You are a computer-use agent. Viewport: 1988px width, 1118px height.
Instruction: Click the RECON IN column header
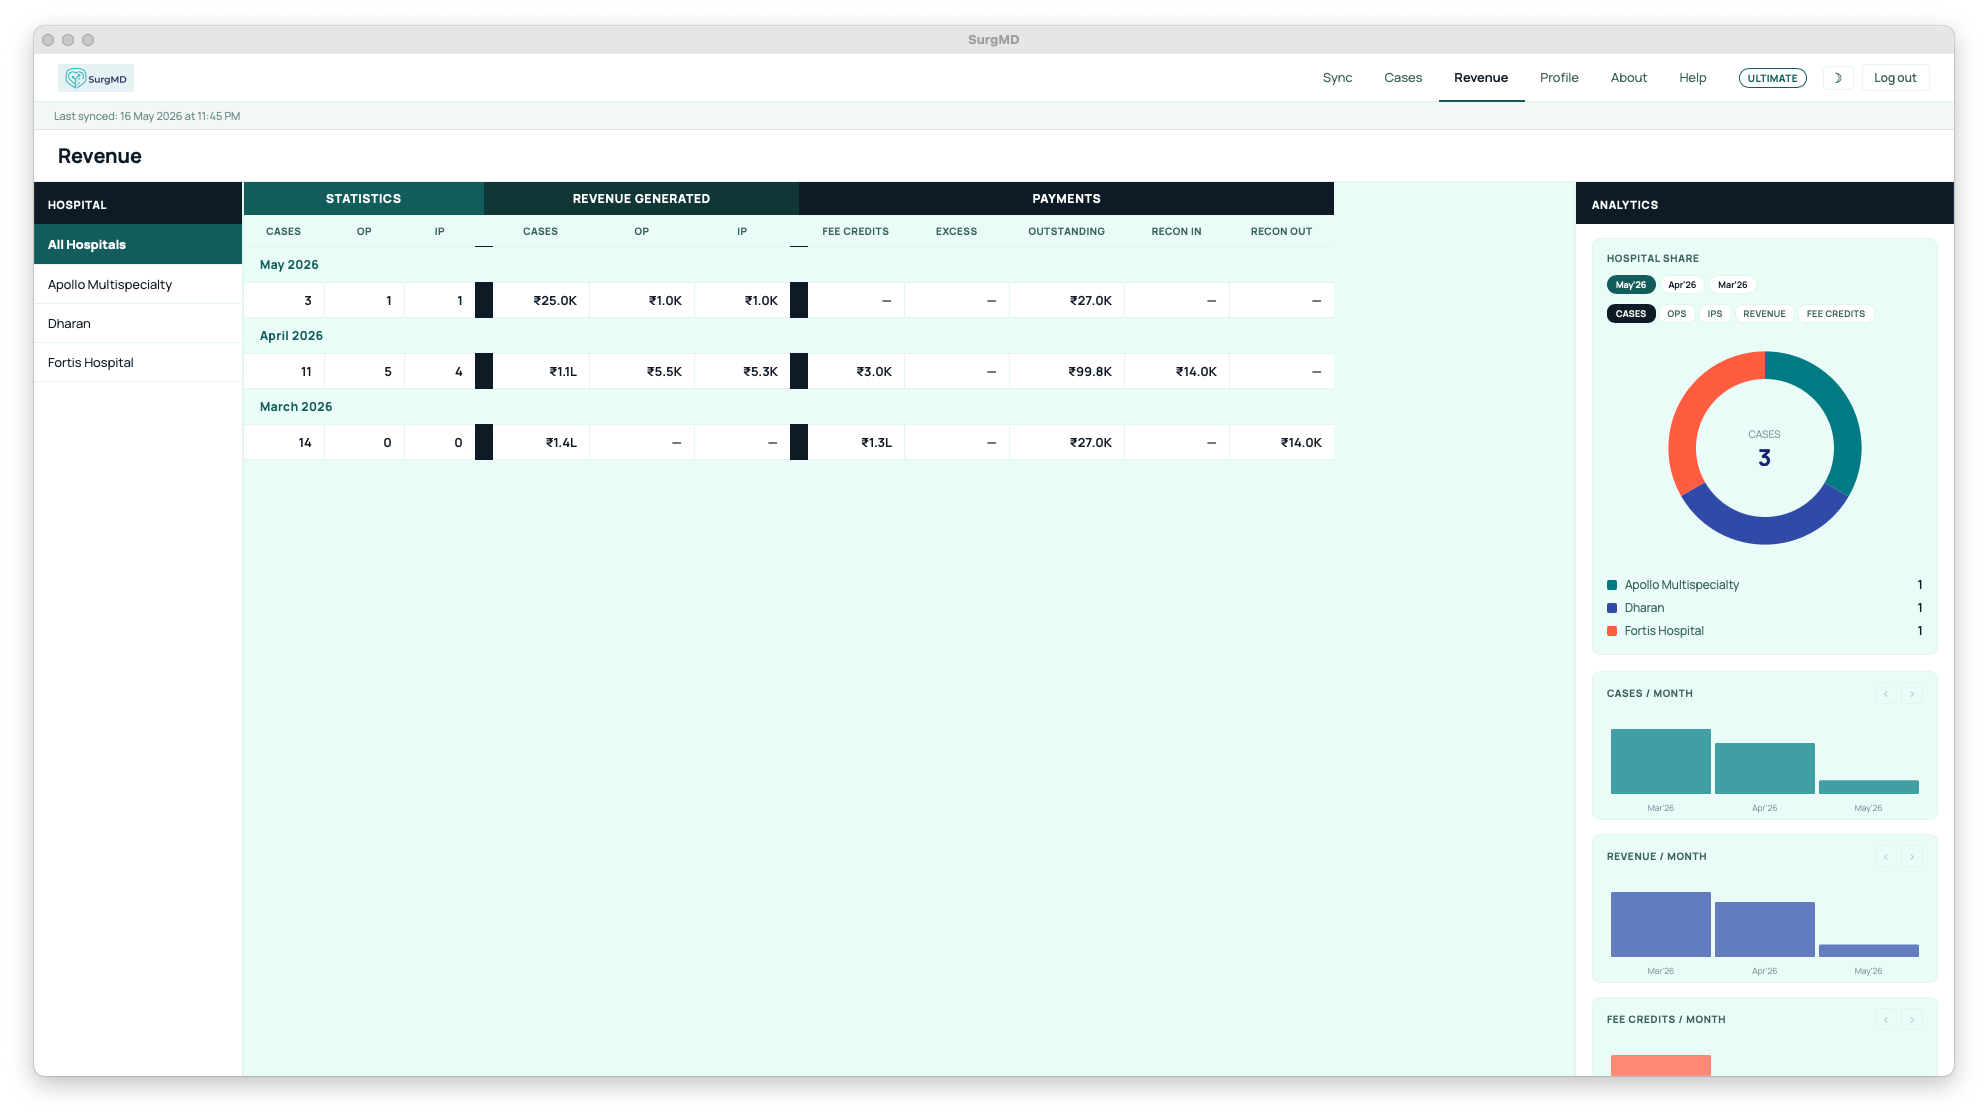pos(1177,232)
